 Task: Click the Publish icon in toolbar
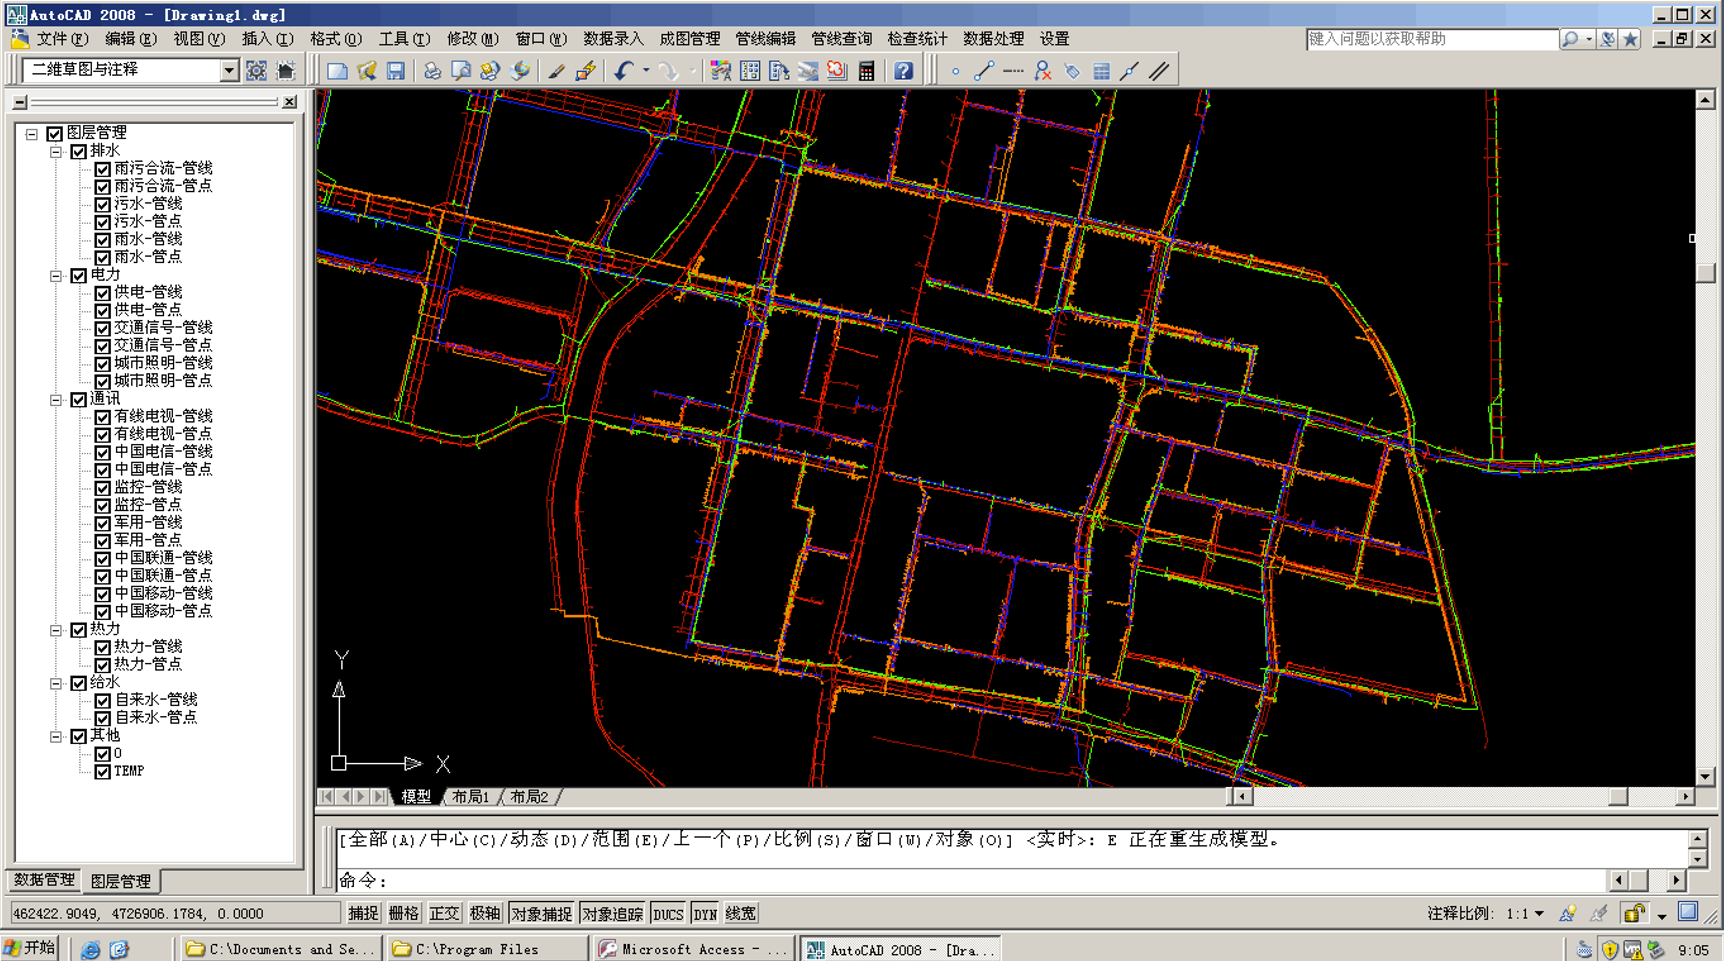point(490,71)
